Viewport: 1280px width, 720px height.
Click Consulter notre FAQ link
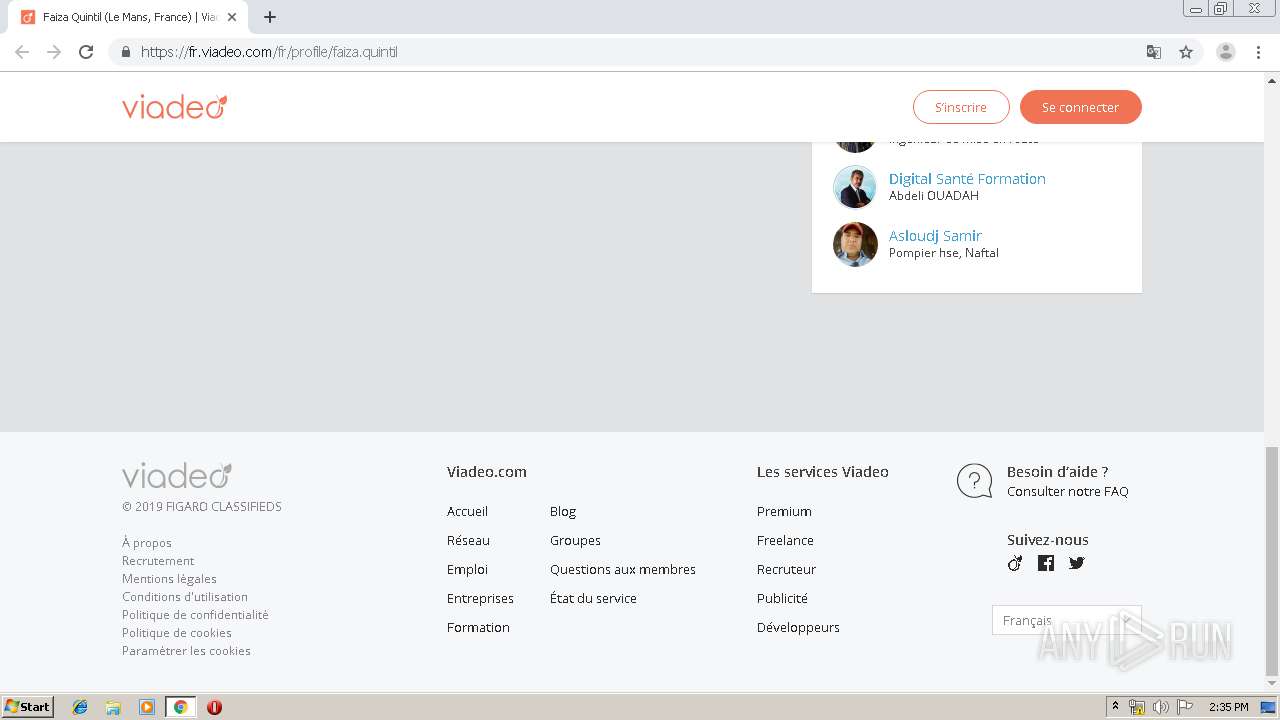[1067, 491]
